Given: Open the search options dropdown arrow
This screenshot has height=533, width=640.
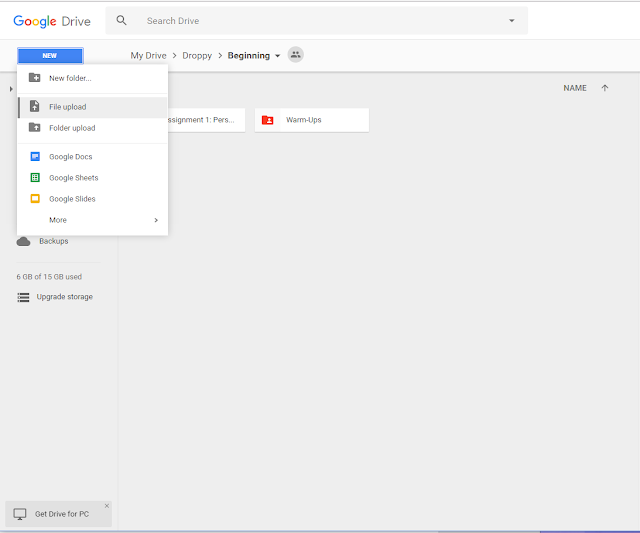Looking at the screenshot, I should click(x=511, y=21).
